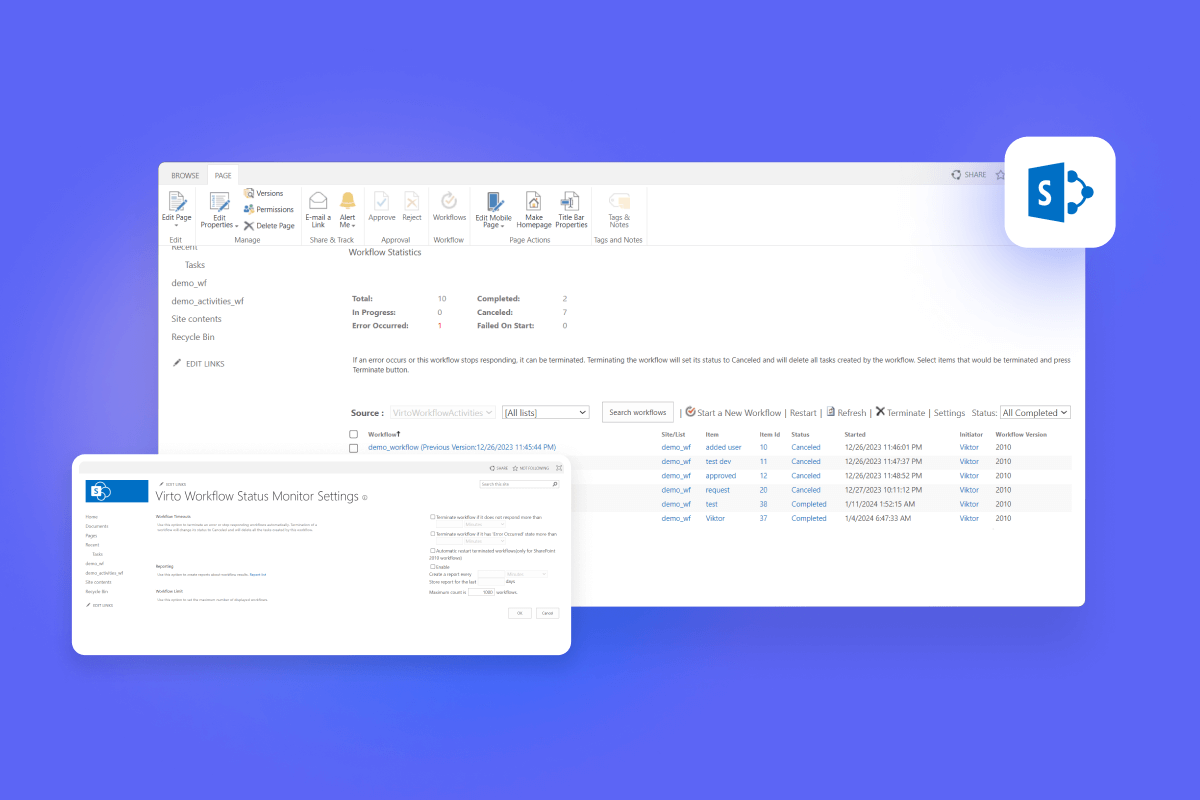Viewport: 1200px width, 800px height.
Task: Select the PAGE ribbon tab
Action: [223, 174]
